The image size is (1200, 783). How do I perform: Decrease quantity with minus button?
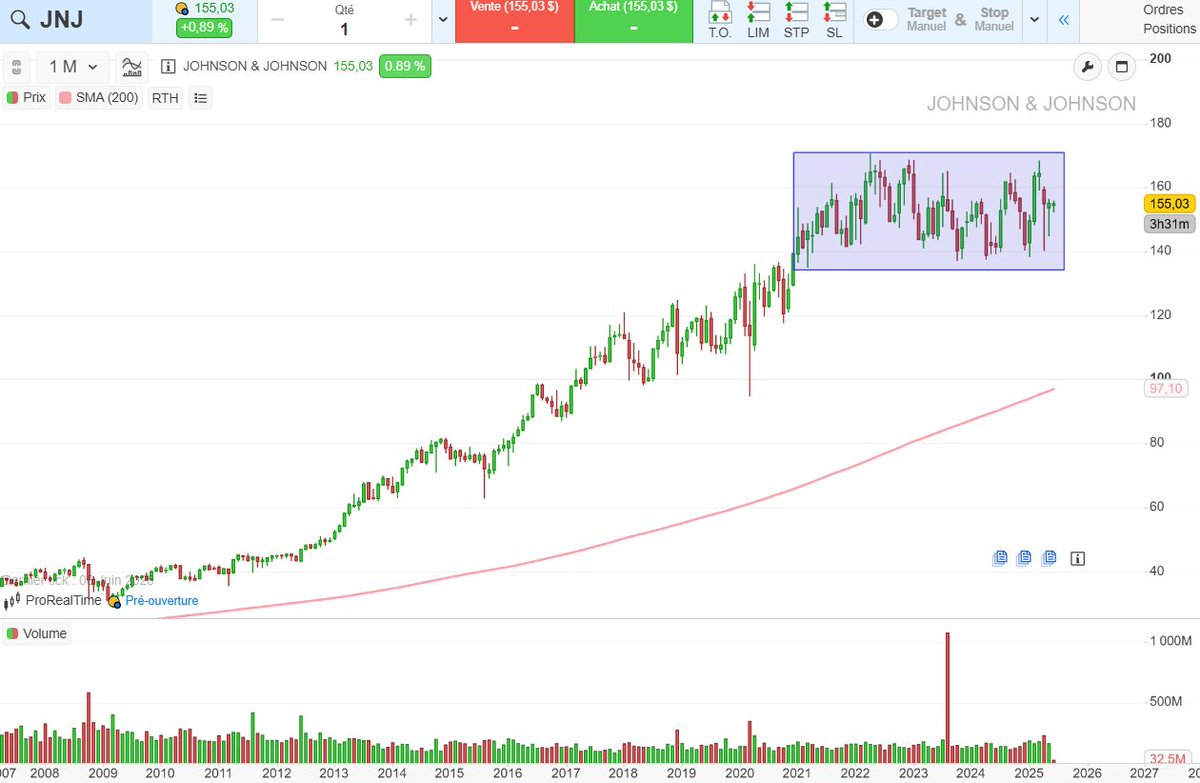(277, 20)
